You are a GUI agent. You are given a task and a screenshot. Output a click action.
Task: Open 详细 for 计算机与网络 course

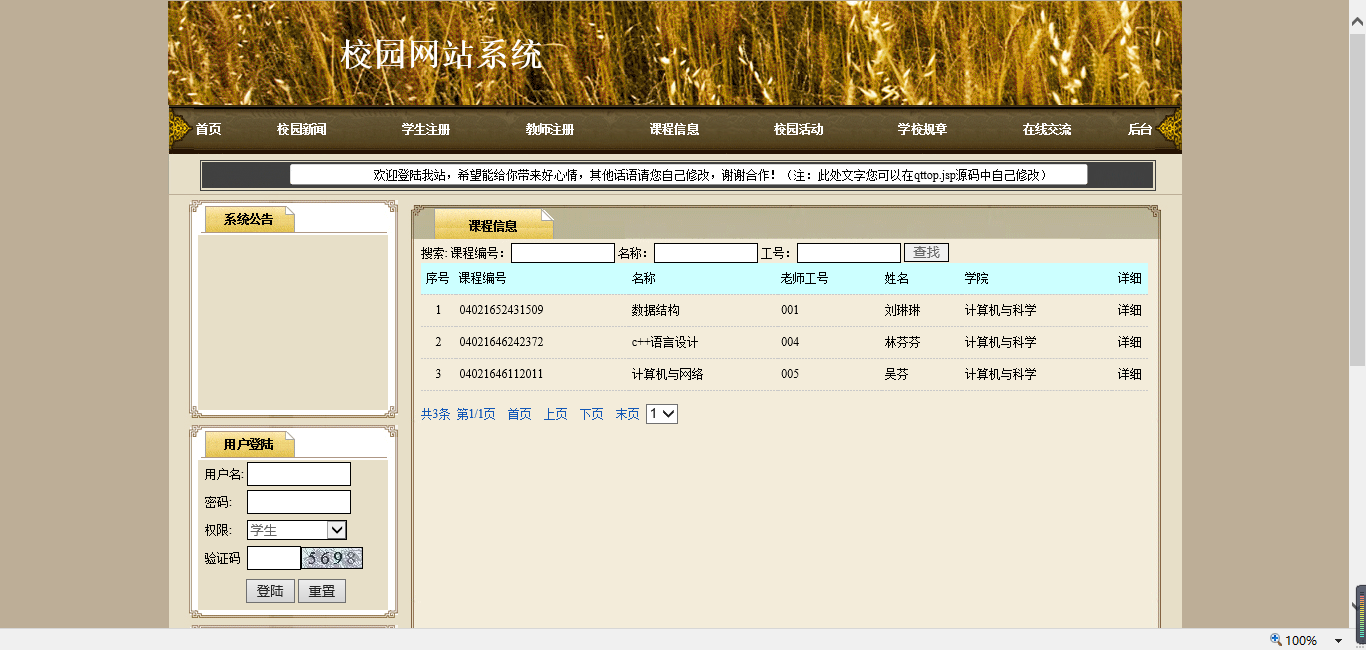[1129, 375]
